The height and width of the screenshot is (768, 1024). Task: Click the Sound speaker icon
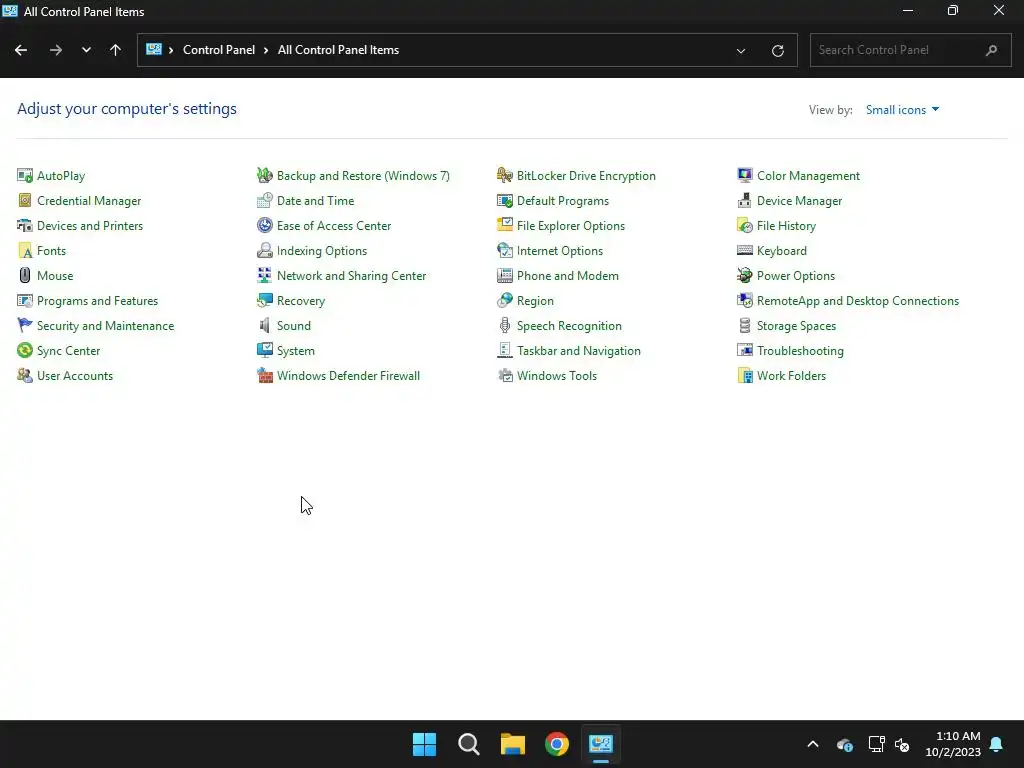[264, 326]
